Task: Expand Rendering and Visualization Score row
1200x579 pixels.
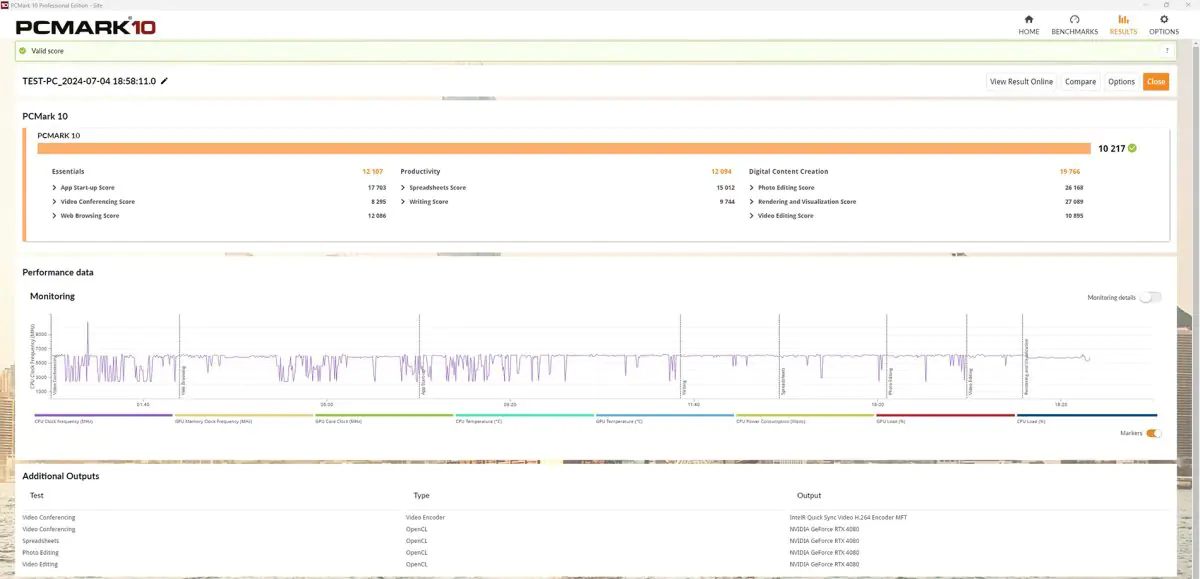Action: (752, 202)
